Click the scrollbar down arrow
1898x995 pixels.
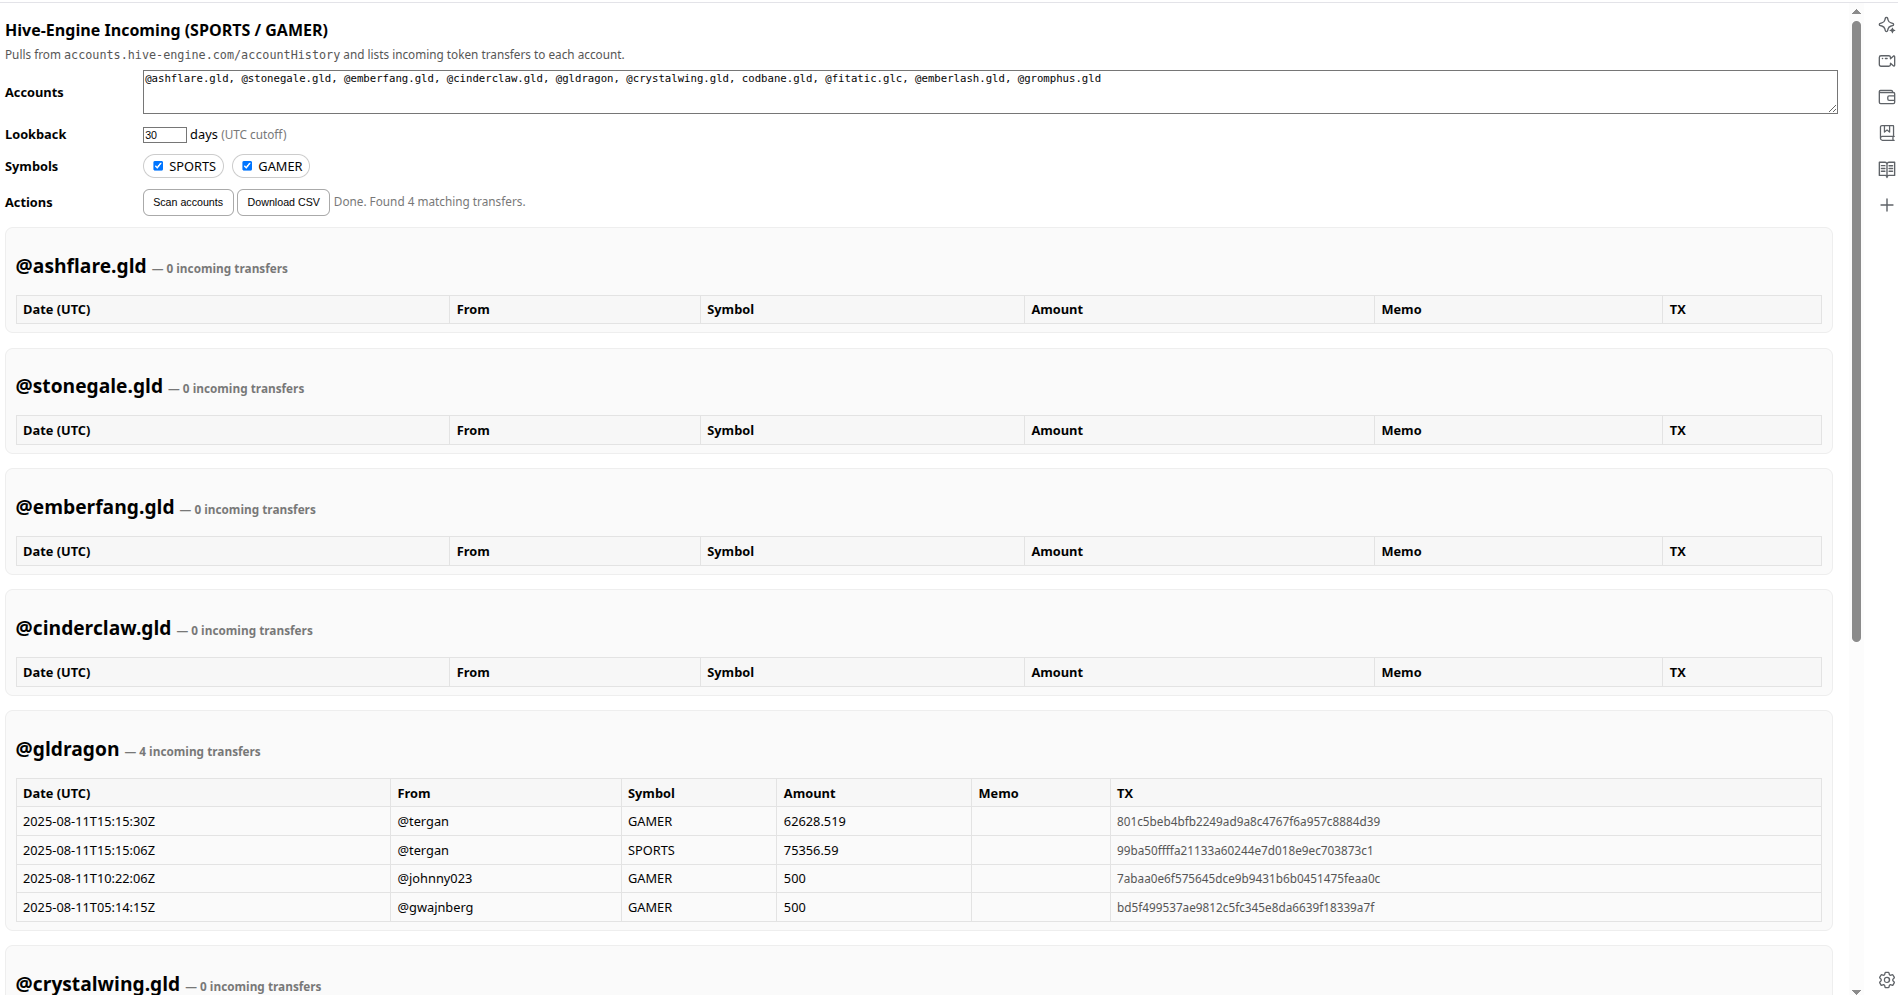coord(1856,990)
